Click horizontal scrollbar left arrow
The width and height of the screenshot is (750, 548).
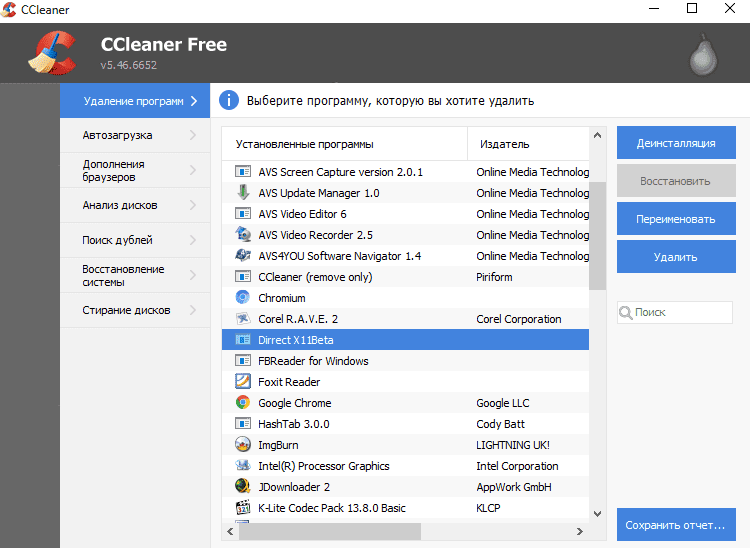(x=231, y=531)
